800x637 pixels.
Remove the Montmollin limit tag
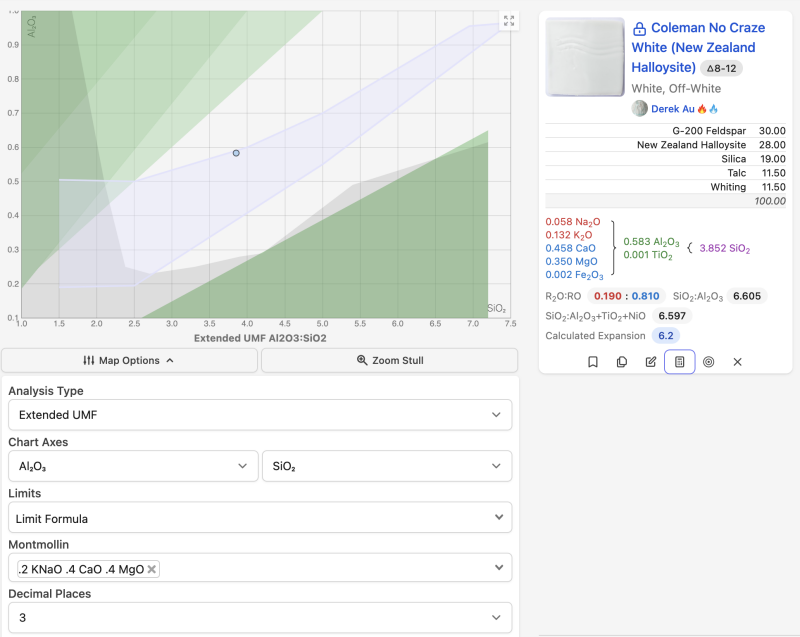click(x=152, y=569)
